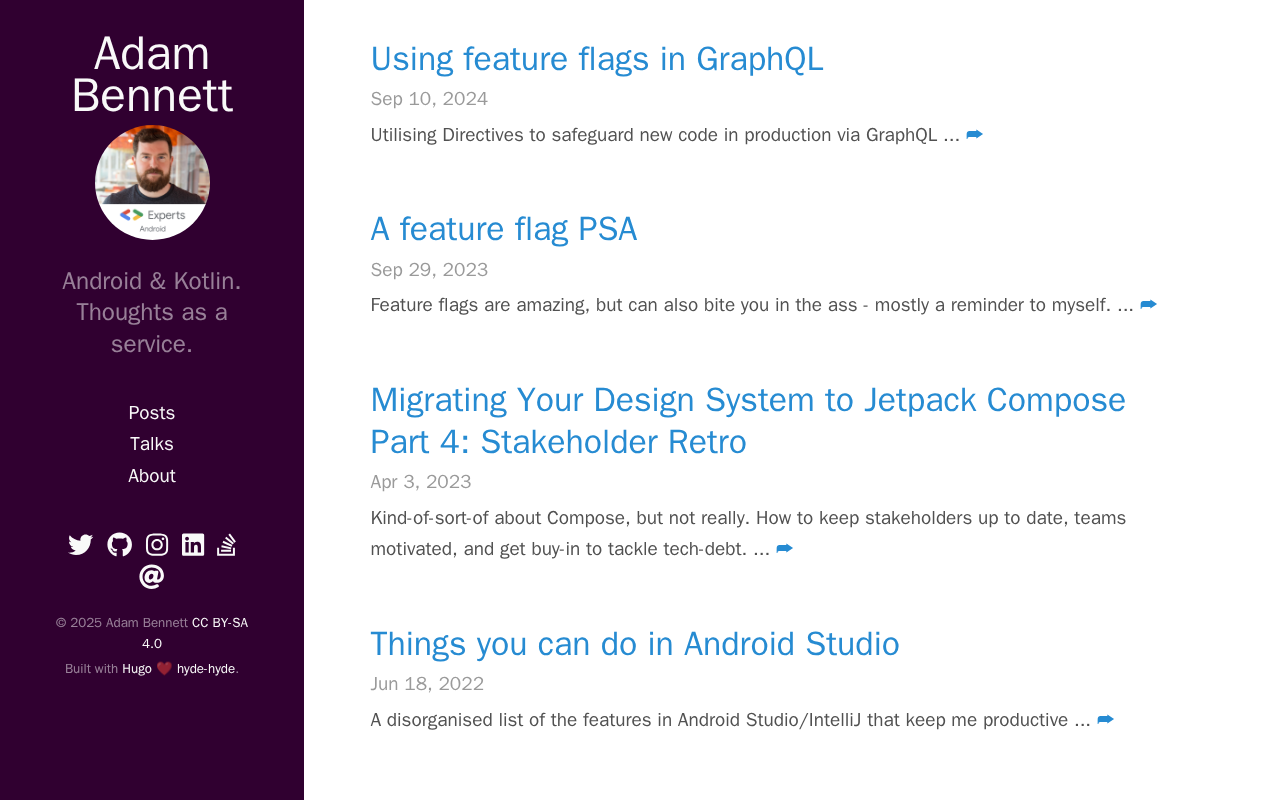Click the Adam Bennett site title
The image size is (1280, 800).
152,74
